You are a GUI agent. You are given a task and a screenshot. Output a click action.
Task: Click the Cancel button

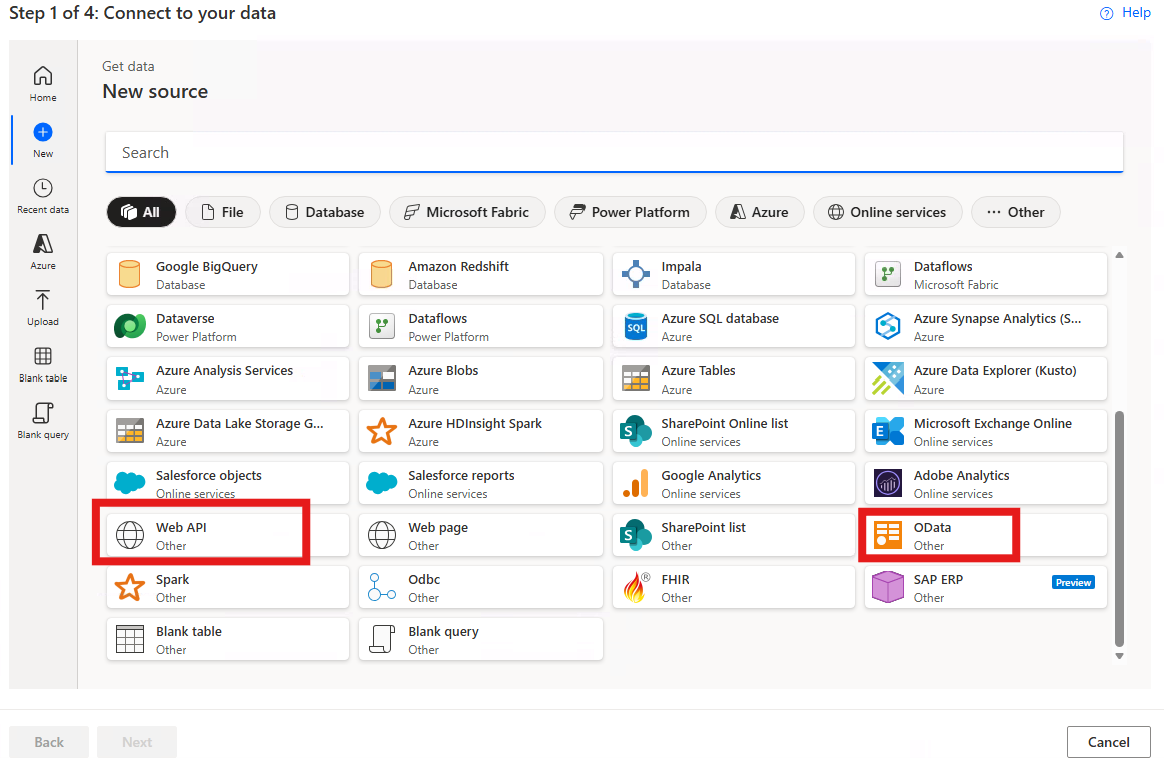tap(1108, 742)
